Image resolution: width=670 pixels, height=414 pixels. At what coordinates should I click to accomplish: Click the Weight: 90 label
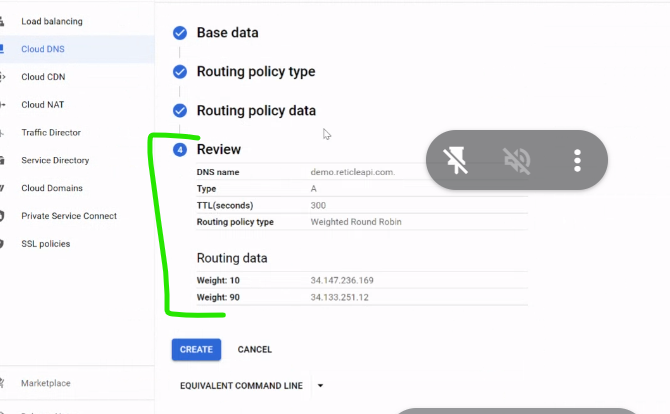point(218,297)
